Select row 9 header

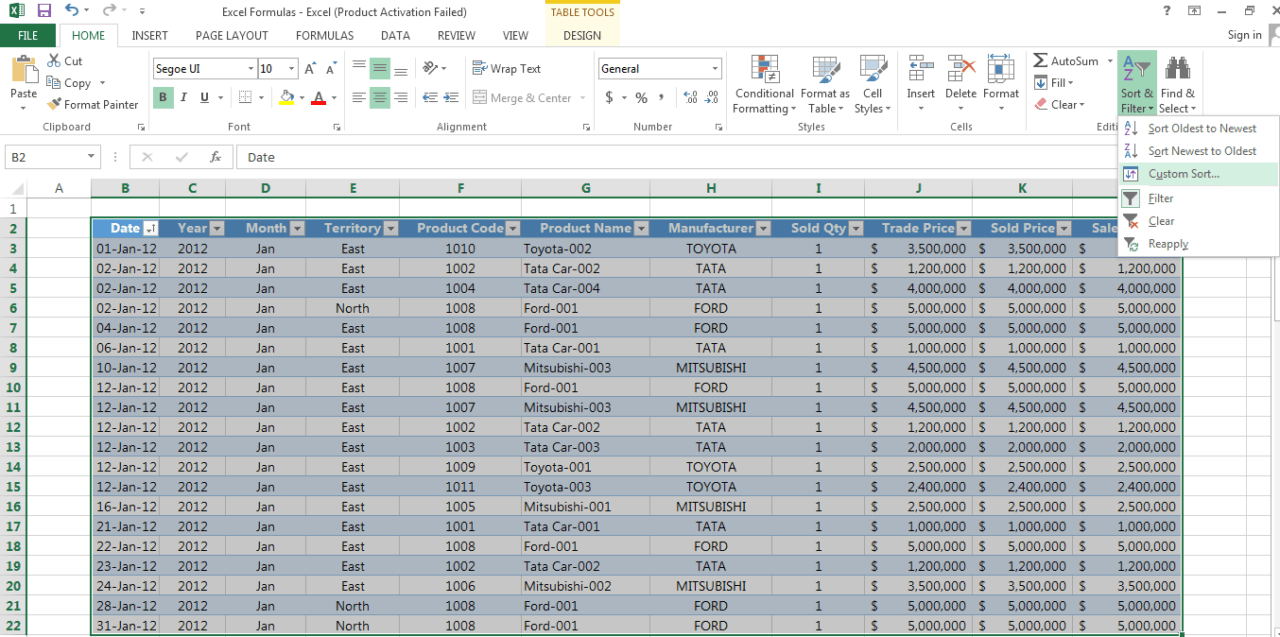[x=14, y=368]
